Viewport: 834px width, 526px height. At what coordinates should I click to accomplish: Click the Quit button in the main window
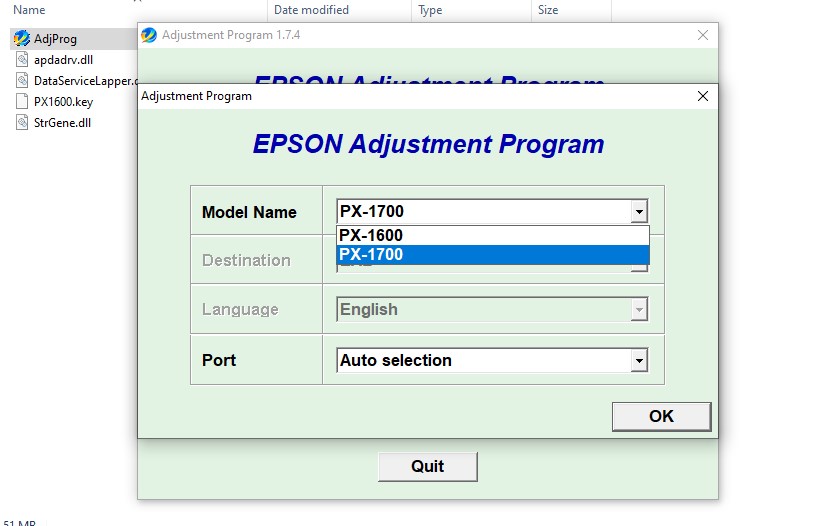(428, 466)
